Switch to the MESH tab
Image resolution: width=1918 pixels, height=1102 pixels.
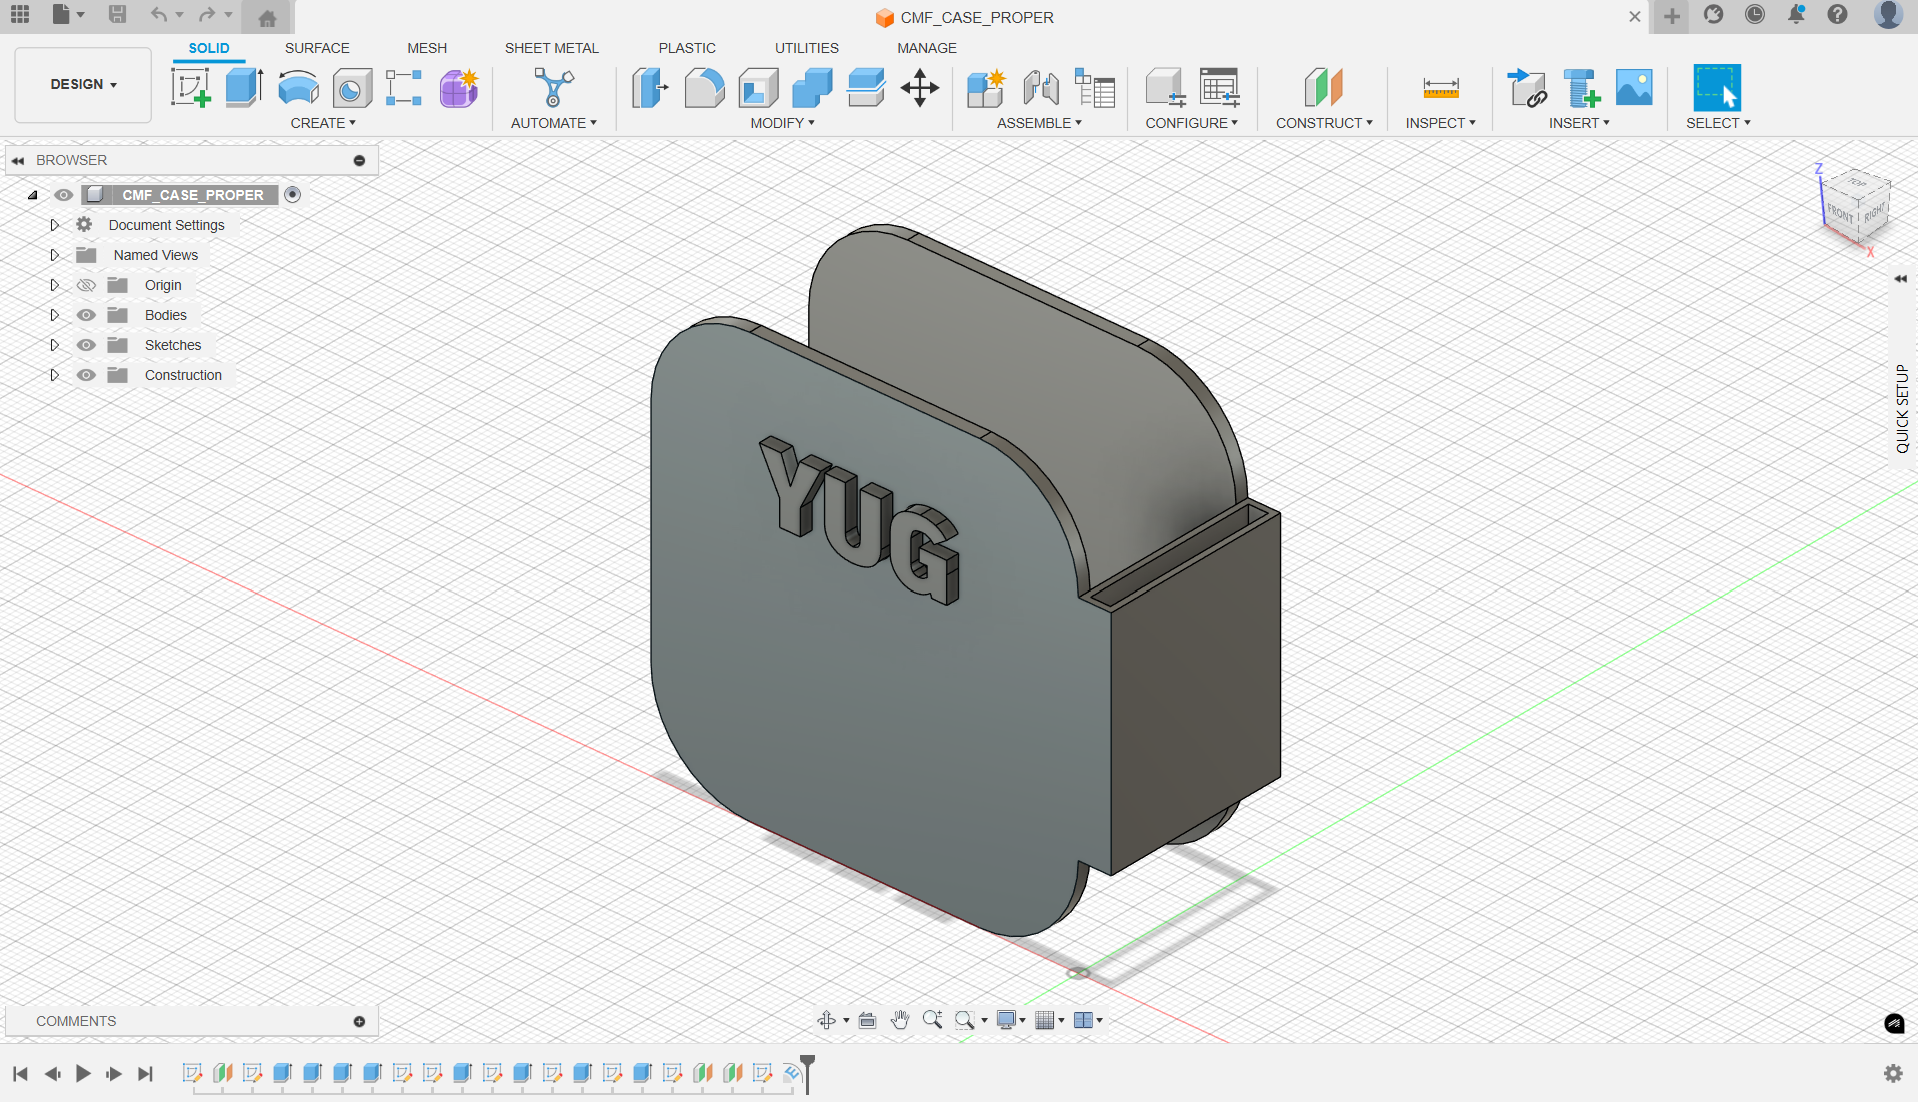point(427,48)
